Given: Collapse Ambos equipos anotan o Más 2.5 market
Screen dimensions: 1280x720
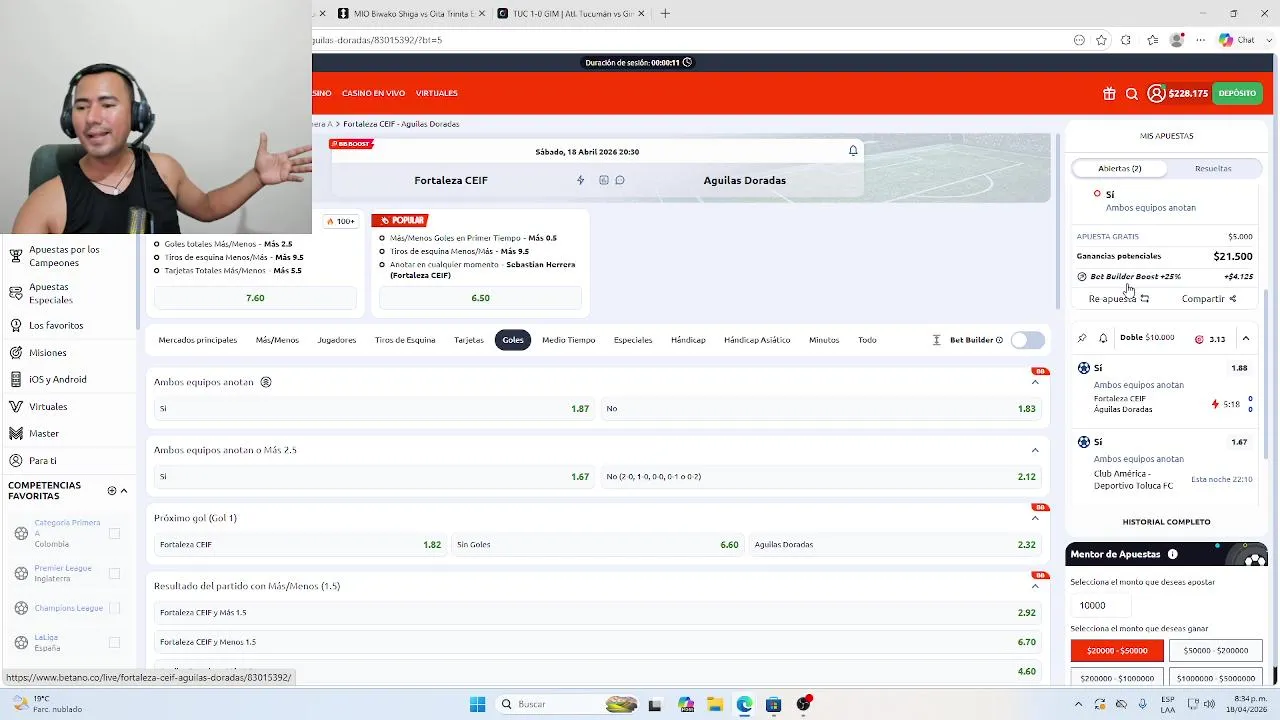Looking at the screenshot, I should point(1035,450).
